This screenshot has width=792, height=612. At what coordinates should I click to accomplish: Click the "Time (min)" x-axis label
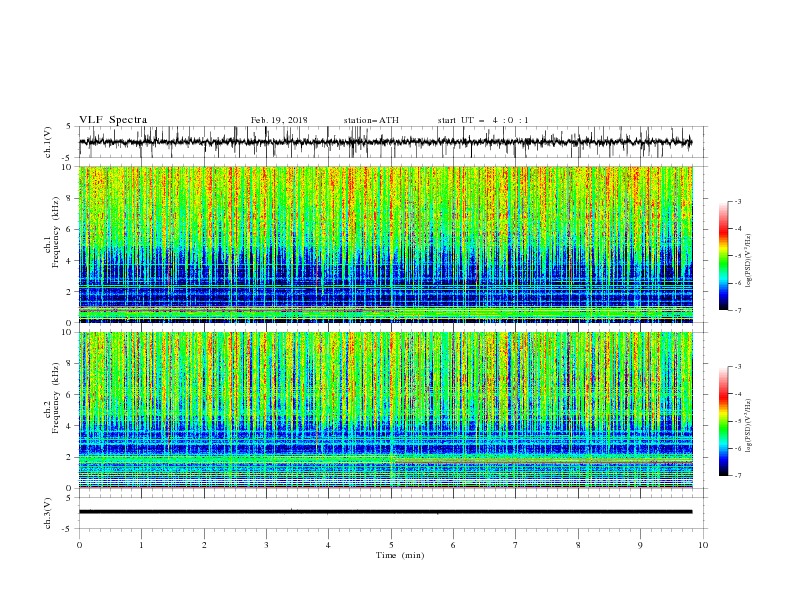400,555
